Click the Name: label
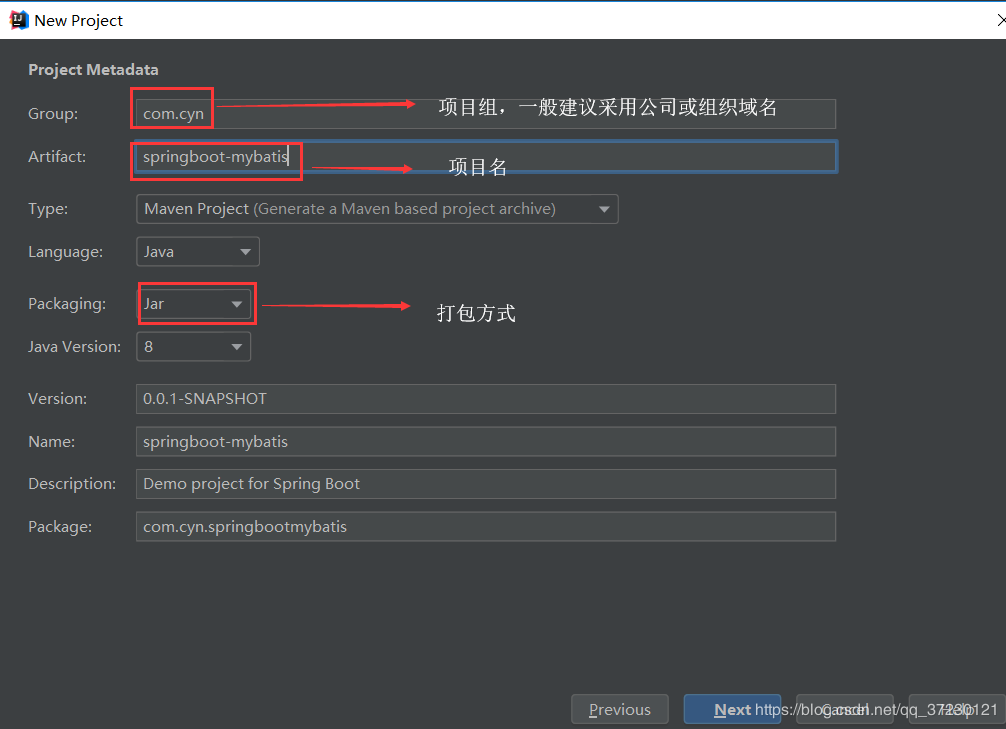 (51, 442)
